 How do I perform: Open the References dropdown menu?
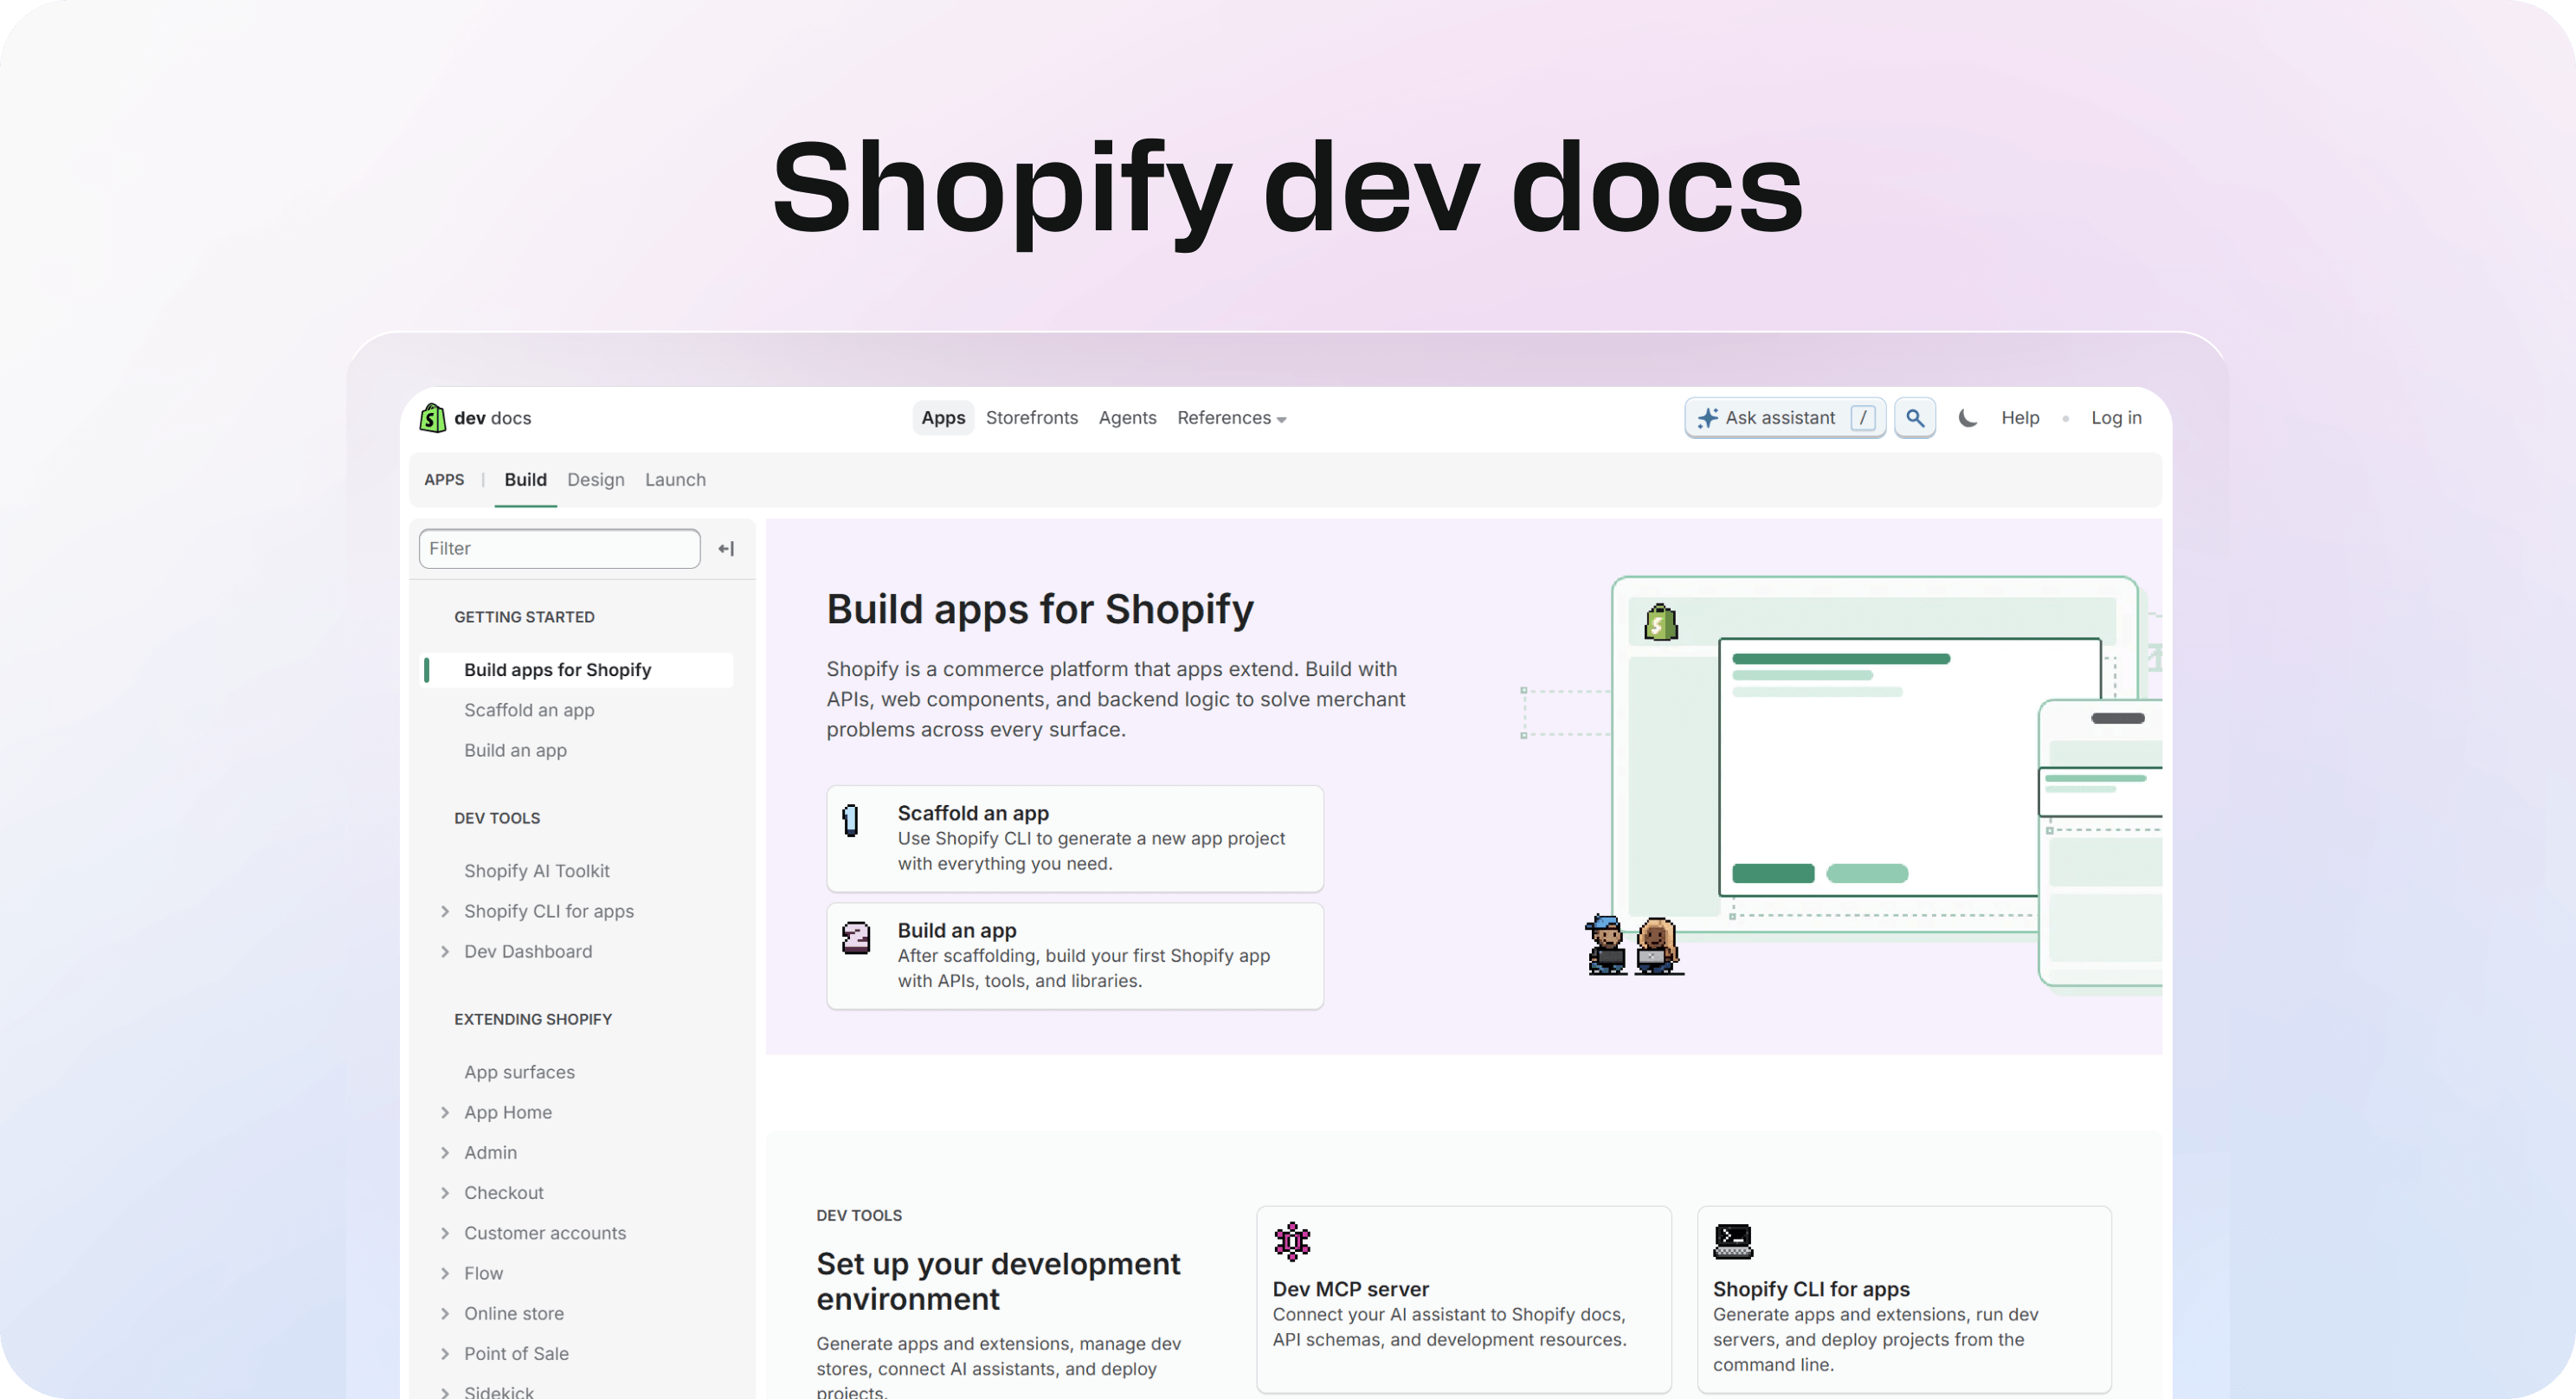pyautogui.click(x=1231, y=418)
